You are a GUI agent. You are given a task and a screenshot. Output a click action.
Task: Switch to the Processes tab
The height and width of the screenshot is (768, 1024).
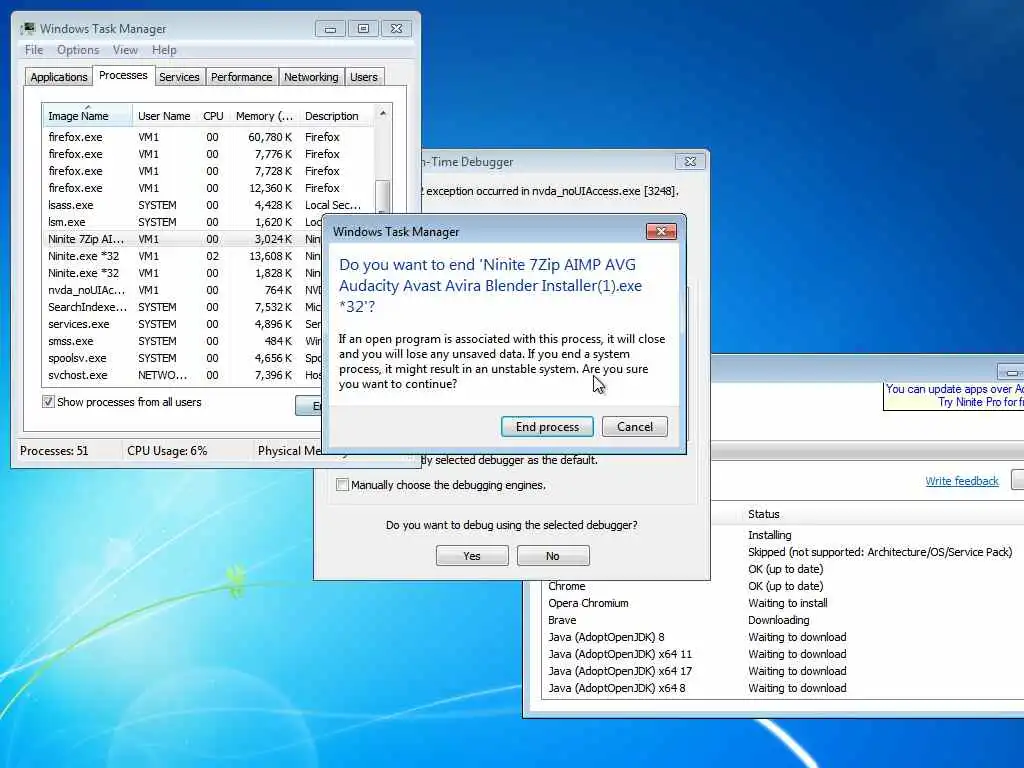pos(123,75)
